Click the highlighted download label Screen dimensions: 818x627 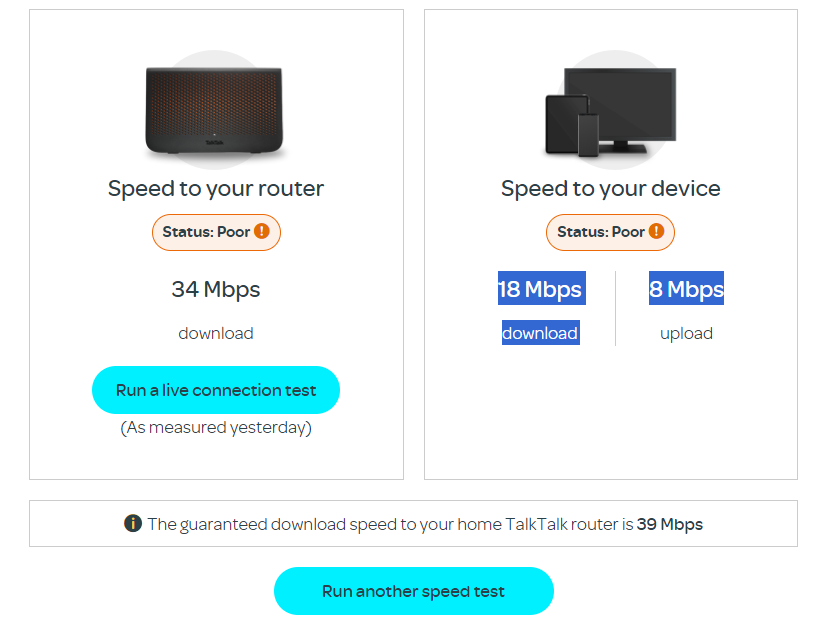pyautogui.click(x=540, y=333)
